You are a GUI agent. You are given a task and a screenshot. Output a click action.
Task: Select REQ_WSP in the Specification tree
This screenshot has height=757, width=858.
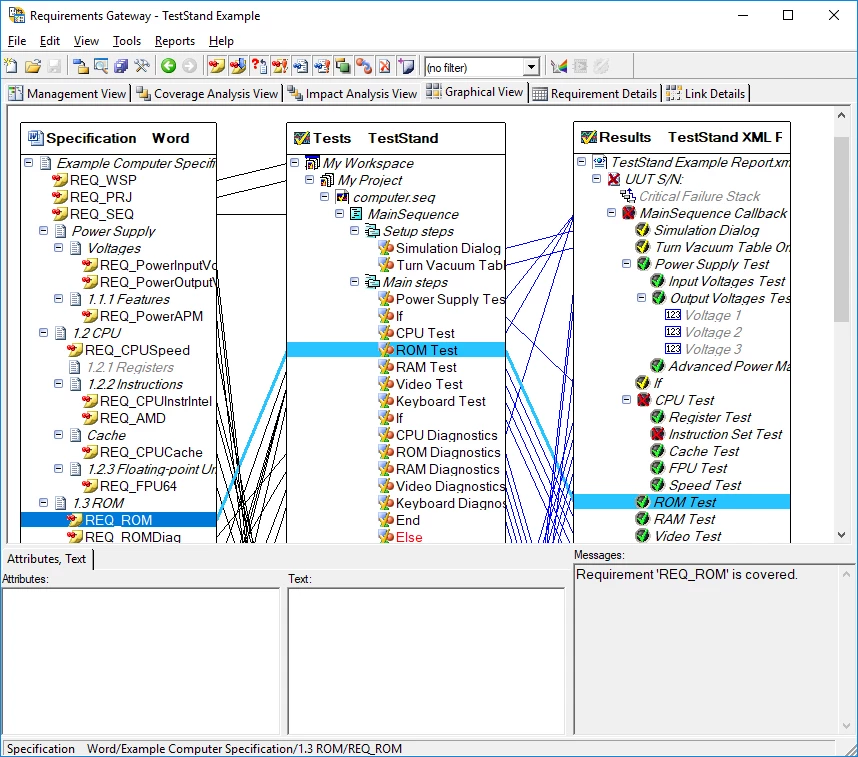[x=103, y=180]
